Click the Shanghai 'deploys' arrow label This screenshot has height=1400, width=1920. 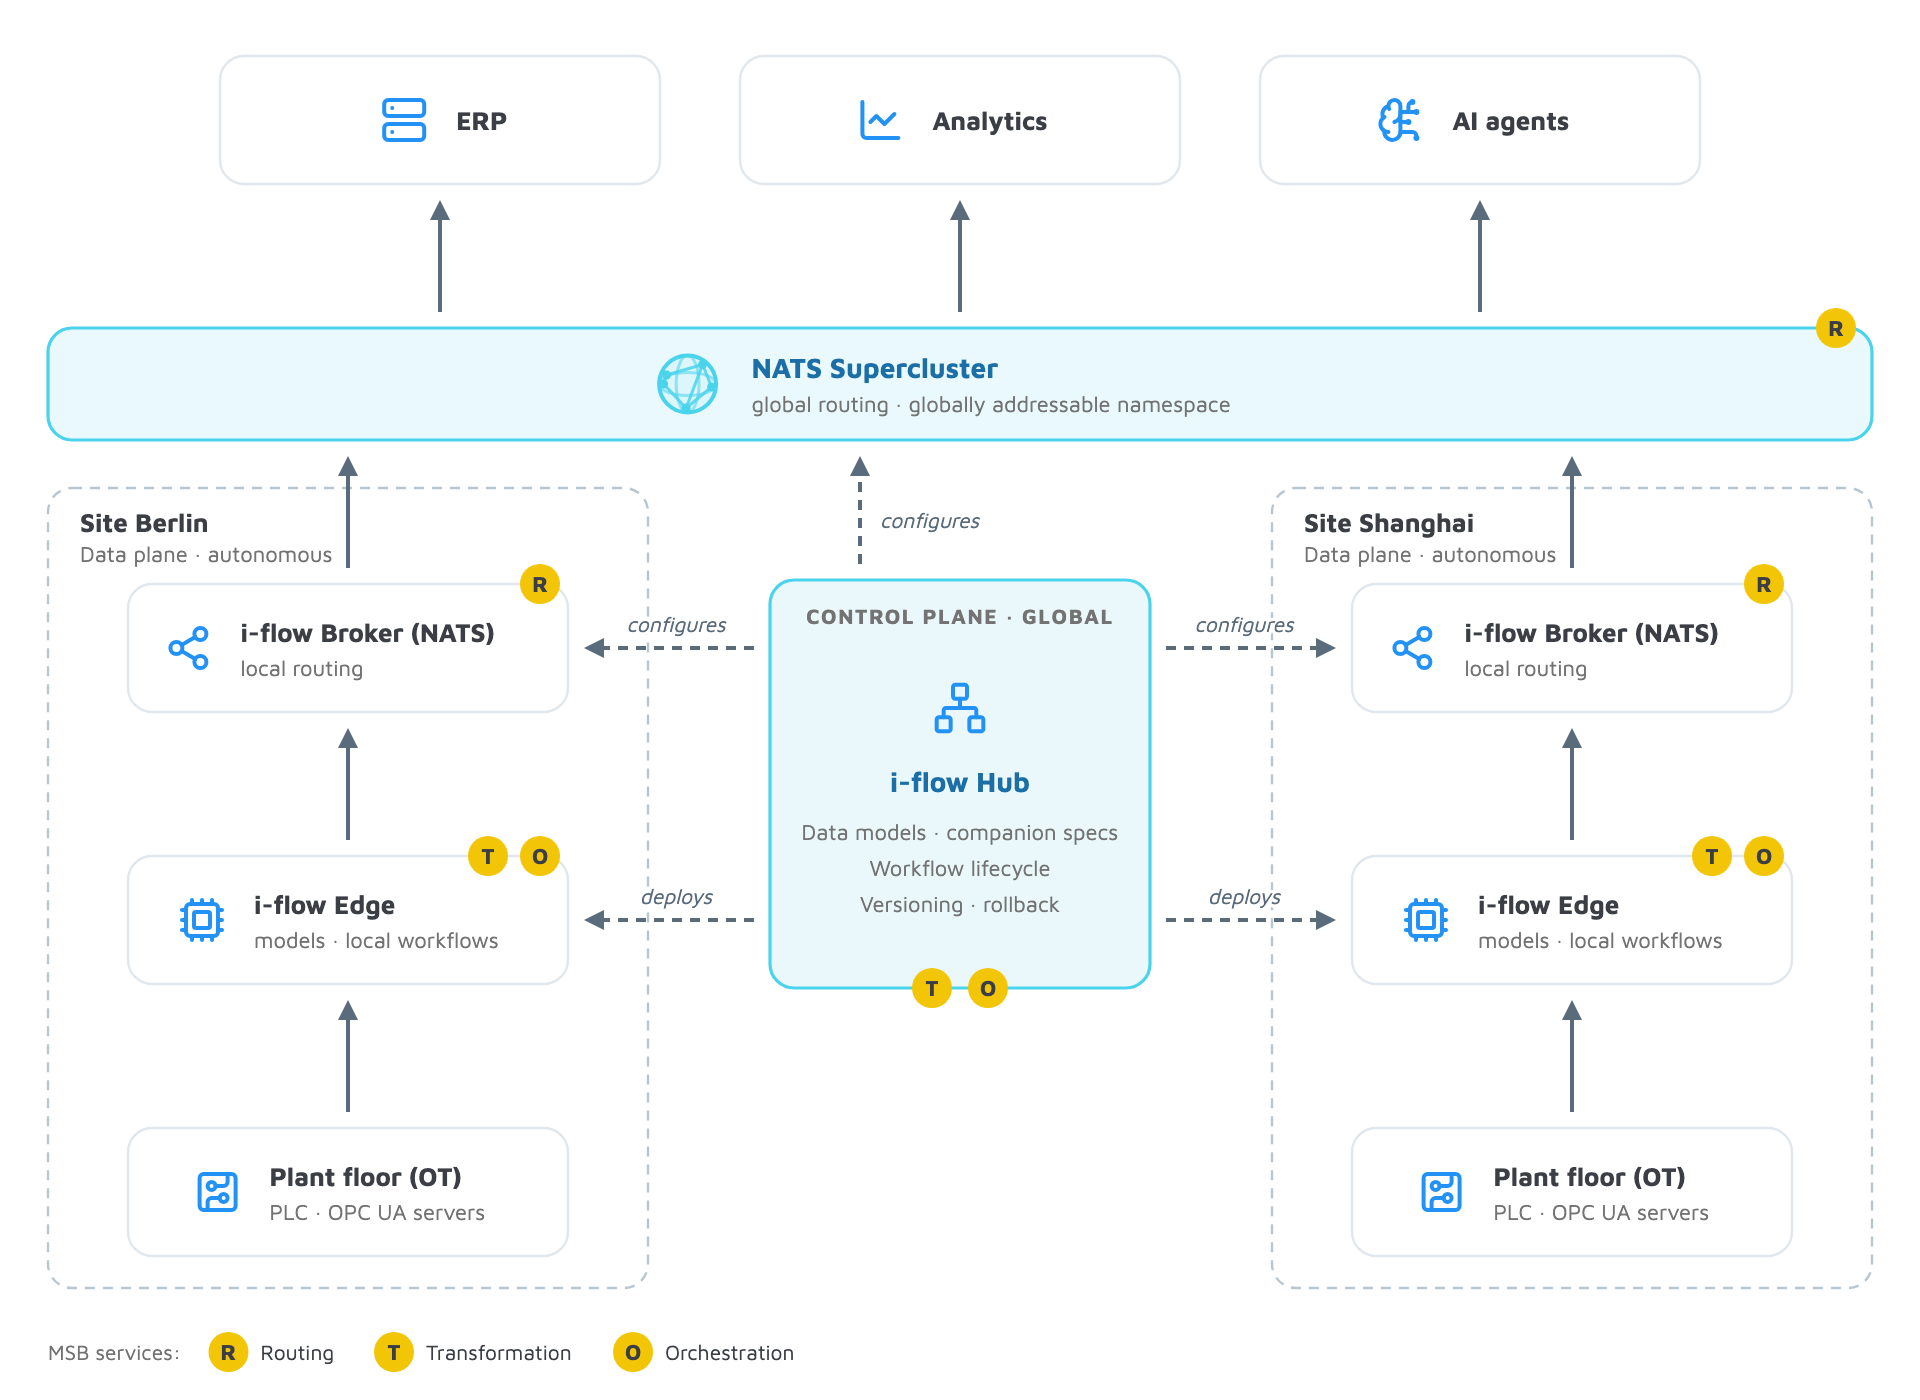[x=1245, y=897]
